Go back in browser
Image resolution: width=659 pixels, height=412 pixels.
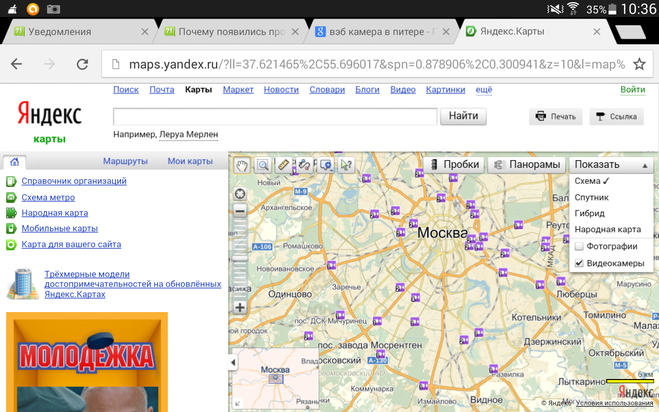point(16,64)
